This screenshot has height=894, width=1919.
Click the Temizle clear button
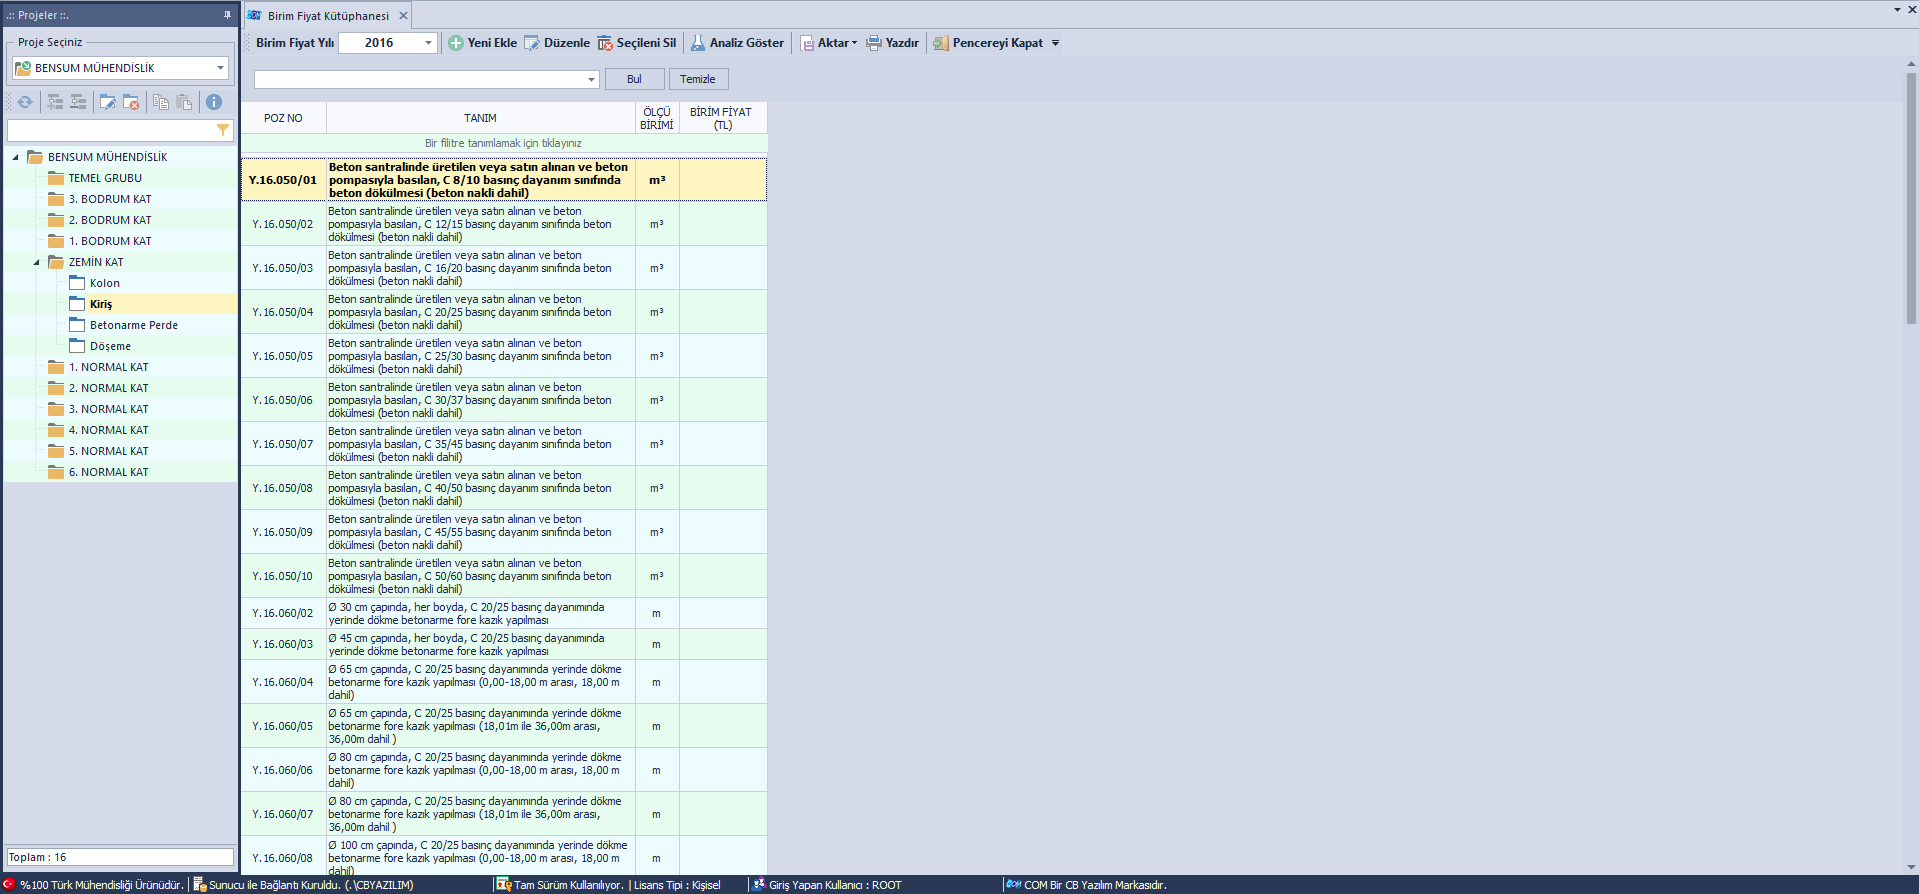click(x=698, y=79)
